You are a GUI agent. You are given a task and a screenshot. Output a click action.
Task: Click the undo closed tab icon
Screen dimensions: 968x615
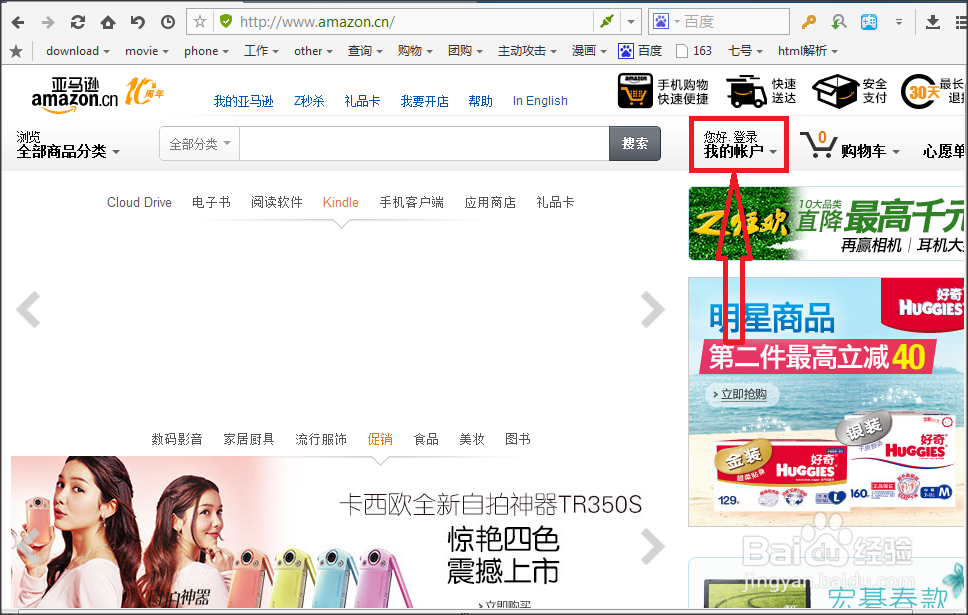click(x=138, y=22)
